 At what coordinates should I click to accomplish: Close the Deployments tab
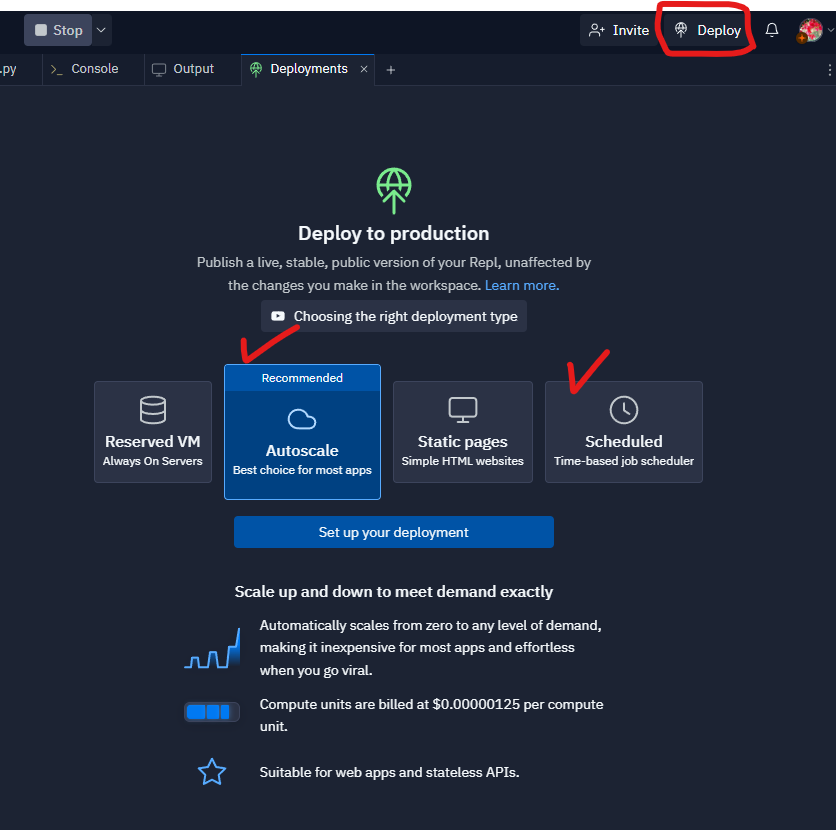point(364,69)
